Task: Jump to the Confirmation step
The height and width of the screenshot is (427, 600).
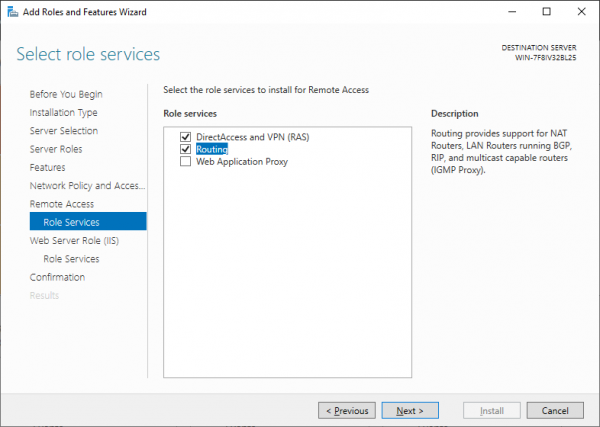Action: coord(57,277)
